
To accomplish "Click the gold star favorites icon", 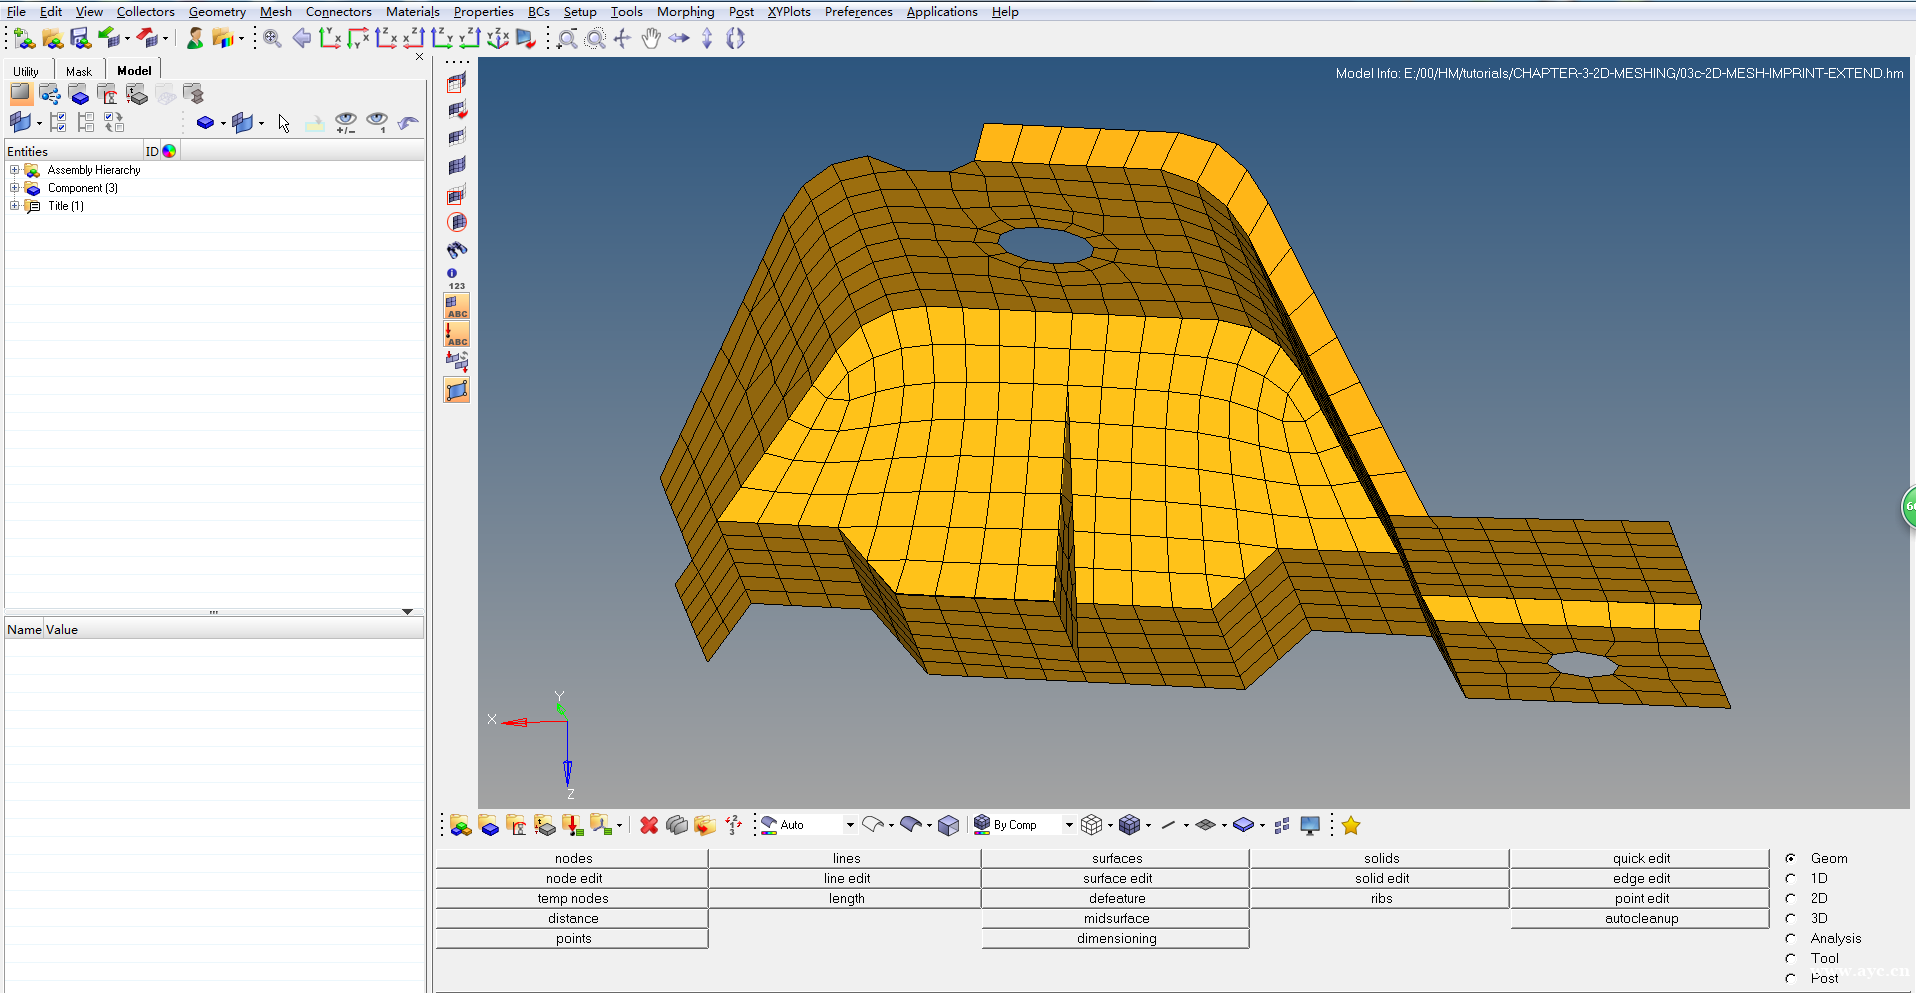I will point(1351,825).
